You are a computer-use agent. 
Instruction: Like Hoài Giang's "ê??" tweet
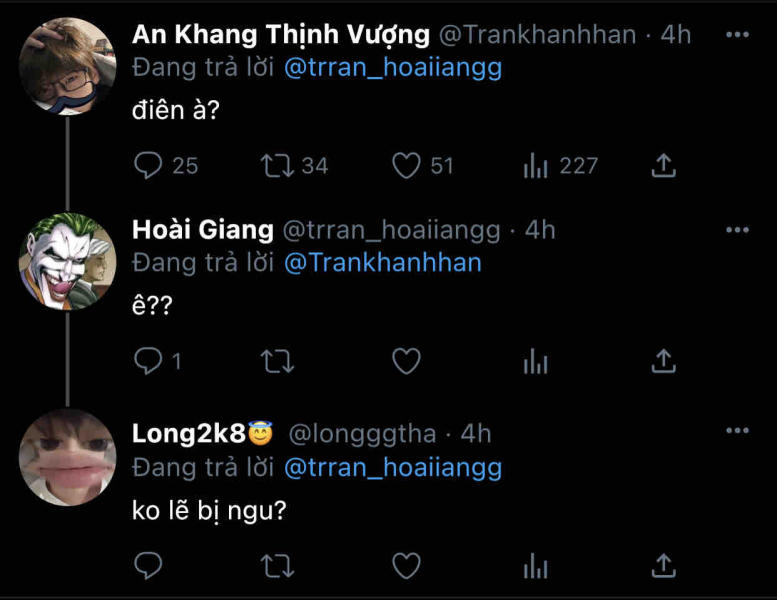(406, 361)
